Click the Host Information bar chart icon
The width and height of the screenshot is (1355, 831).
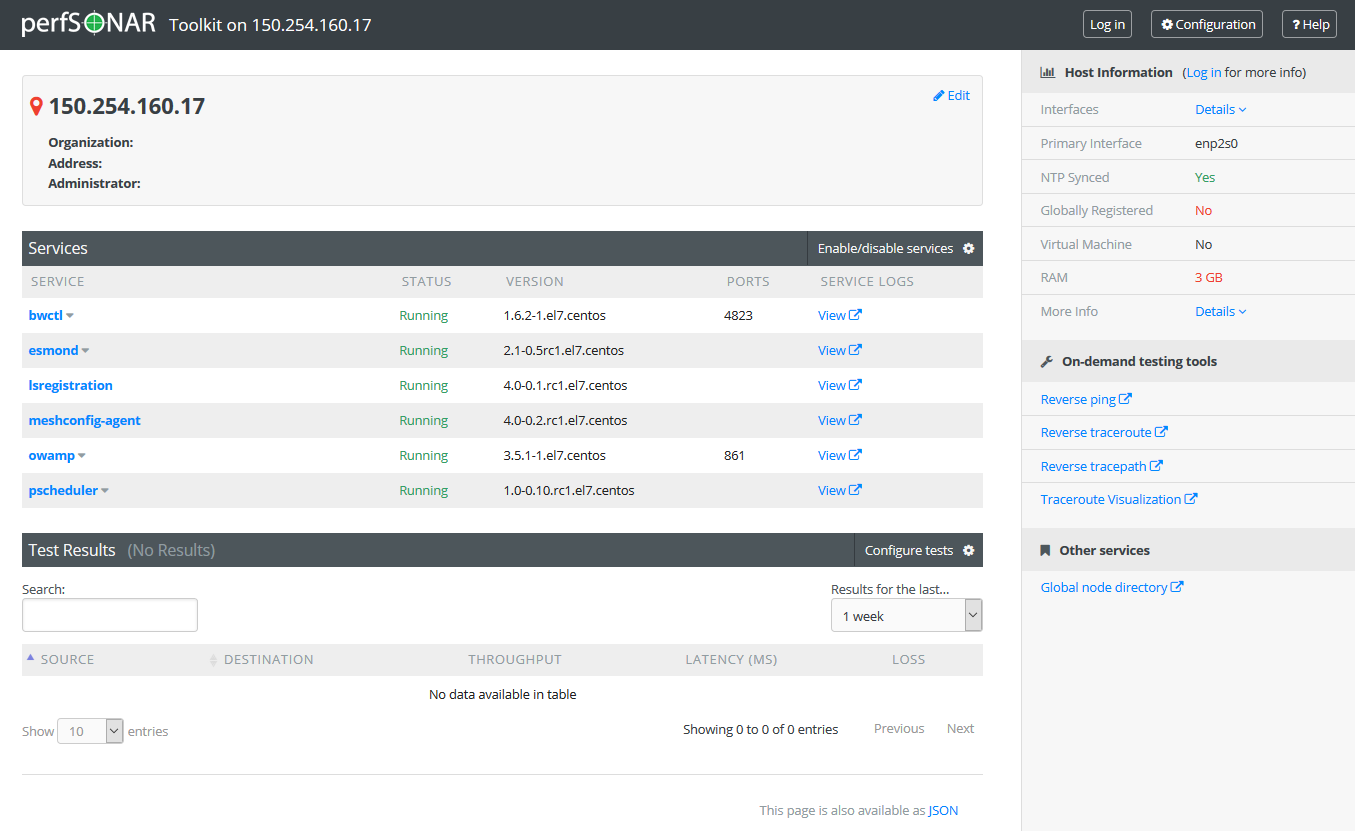[1048, 72]
